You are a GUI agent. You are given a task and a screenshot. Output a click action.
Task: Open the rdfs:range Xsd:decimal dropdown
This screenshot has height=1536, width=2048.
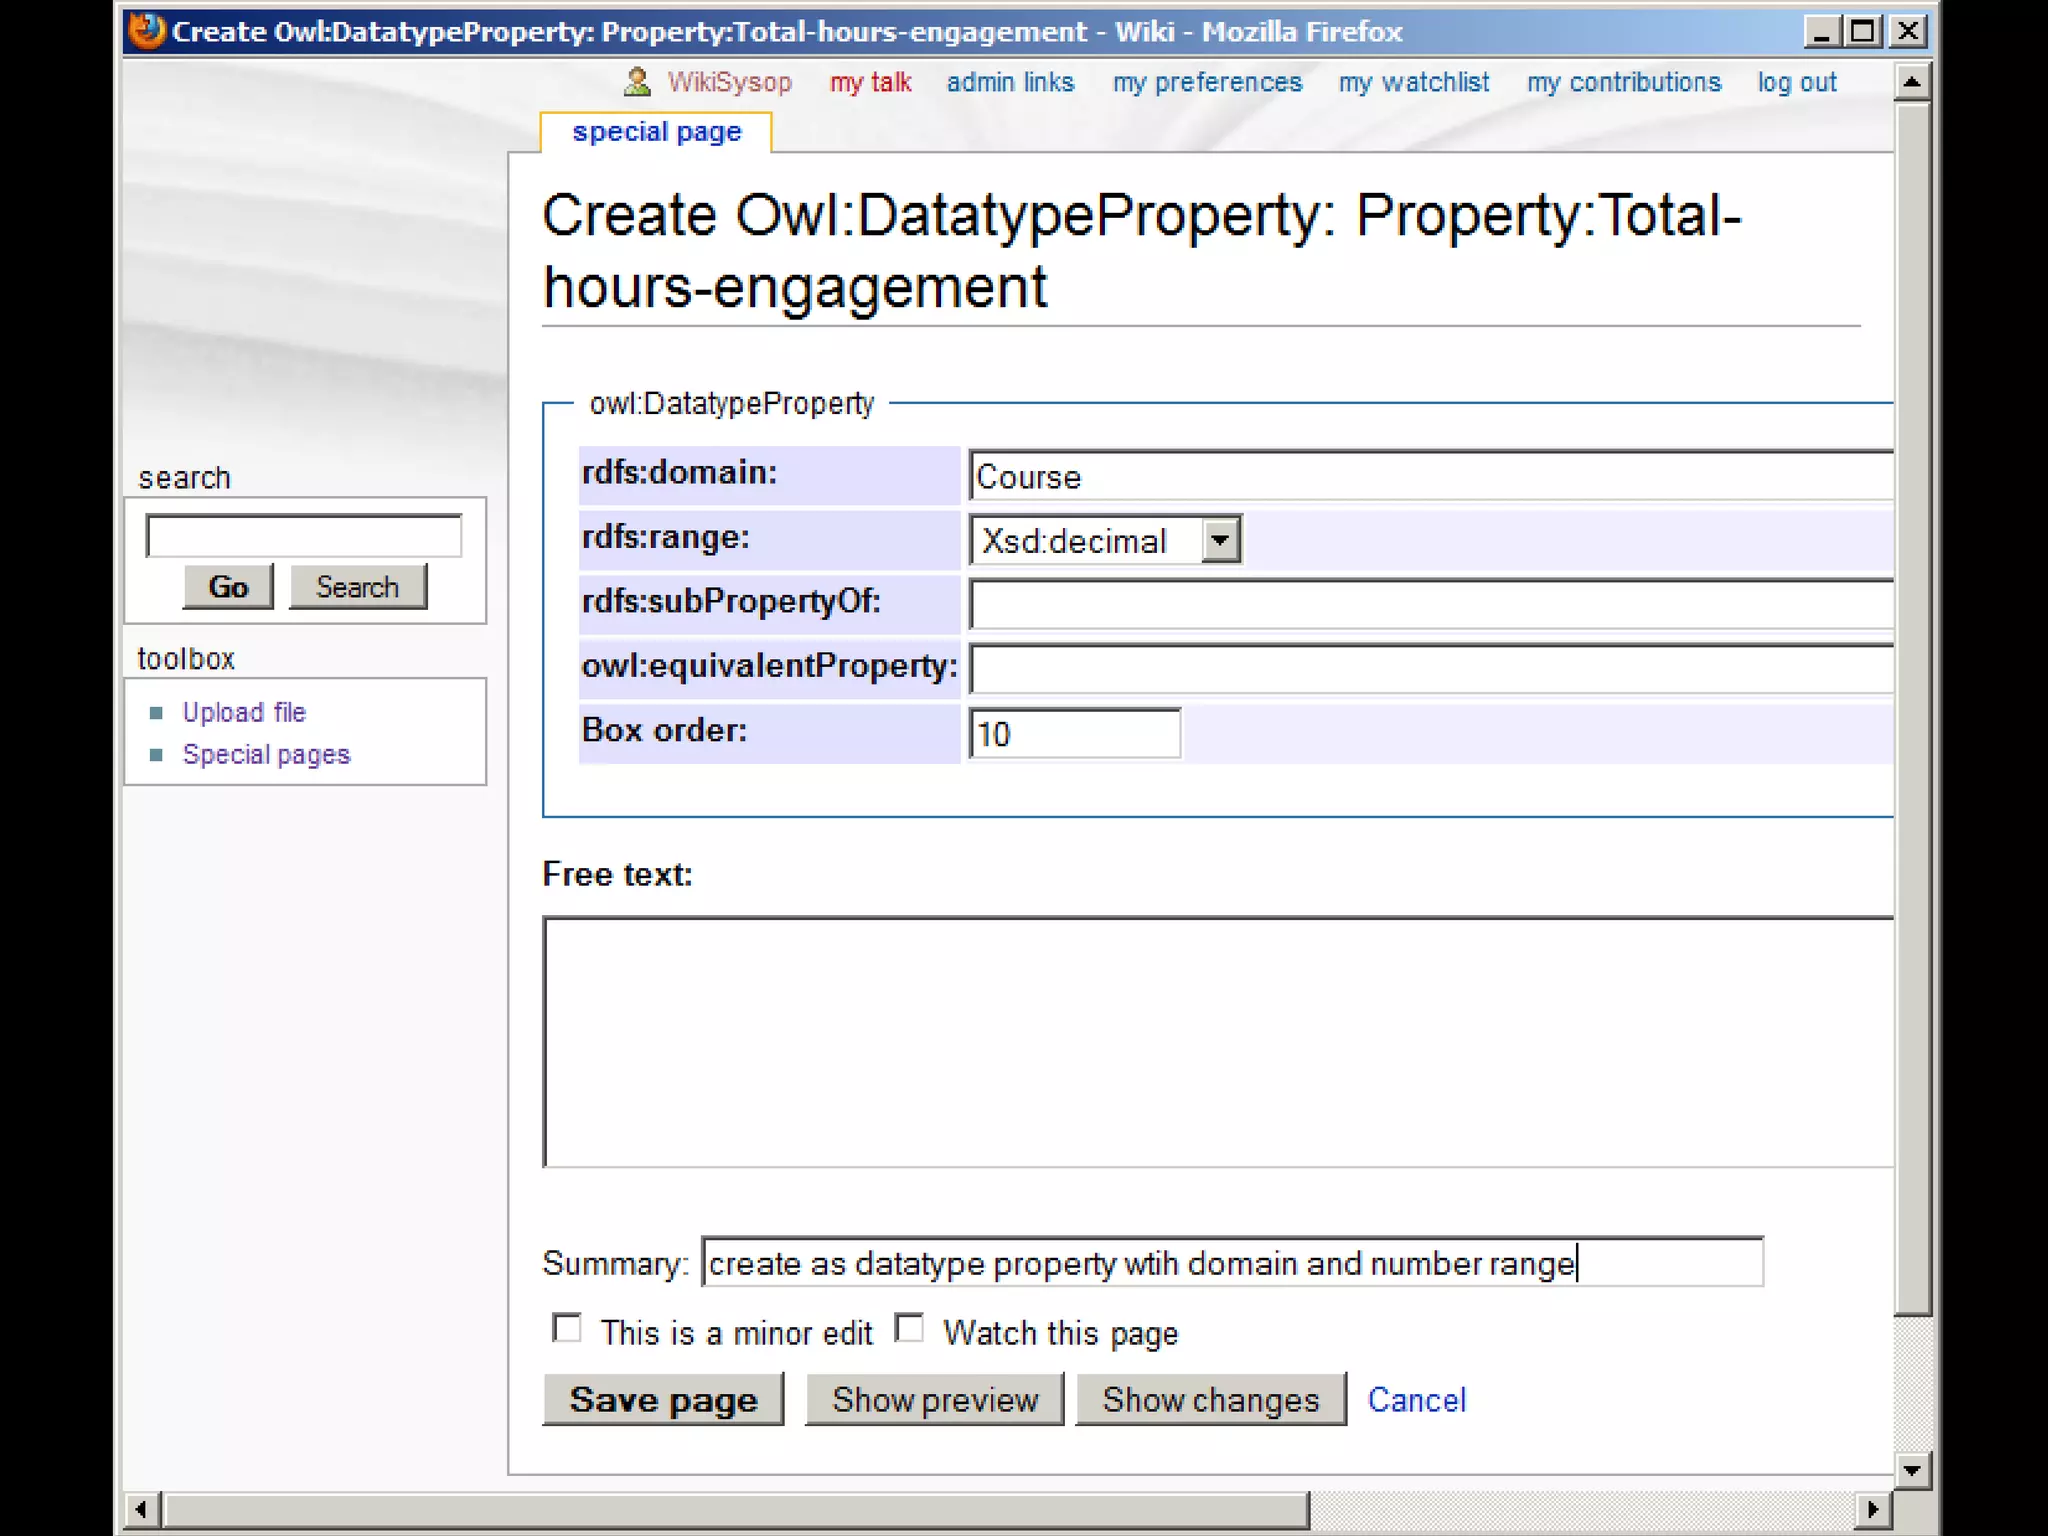[x=1219, y=540]
